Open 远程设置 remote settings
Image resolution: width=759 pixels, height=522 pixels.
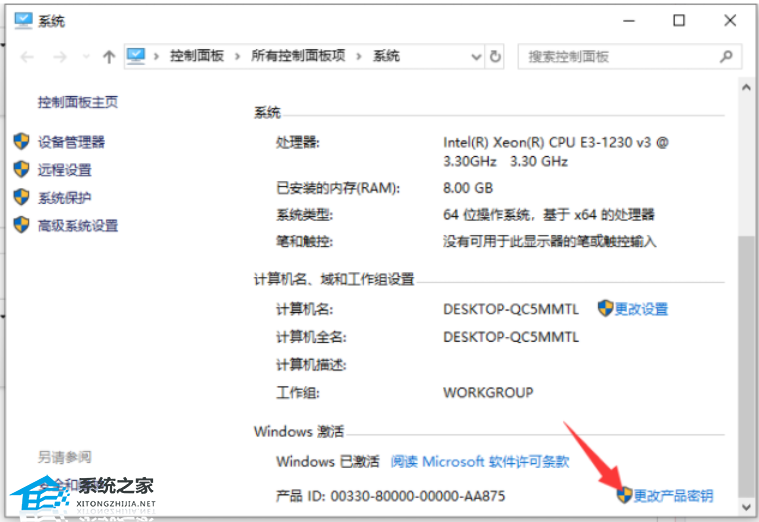point(65,170)
